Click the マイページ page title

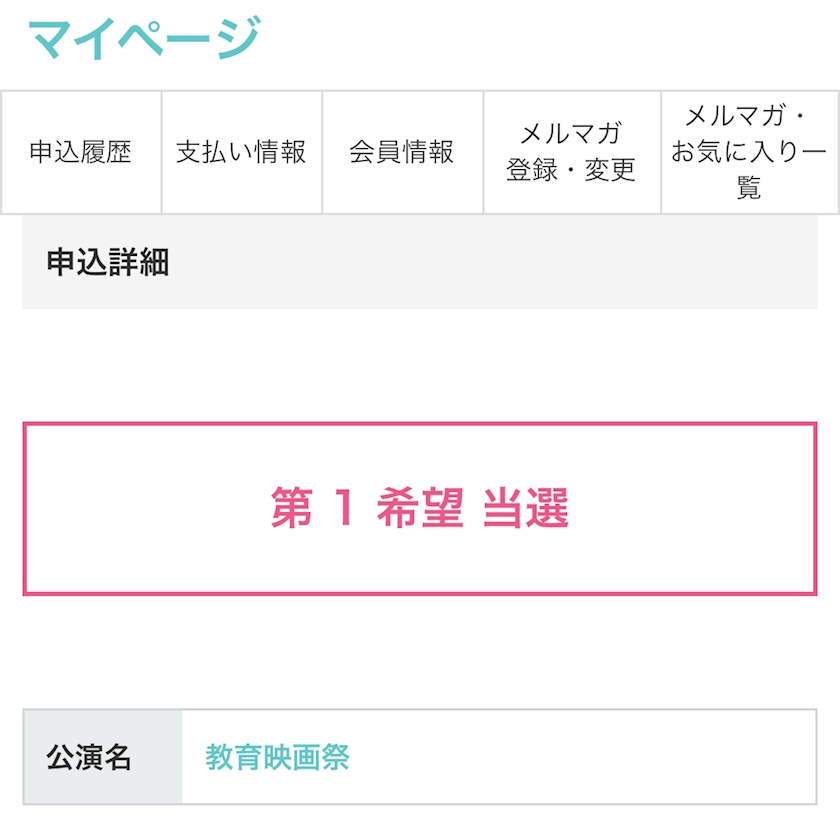tap(145, 38)
